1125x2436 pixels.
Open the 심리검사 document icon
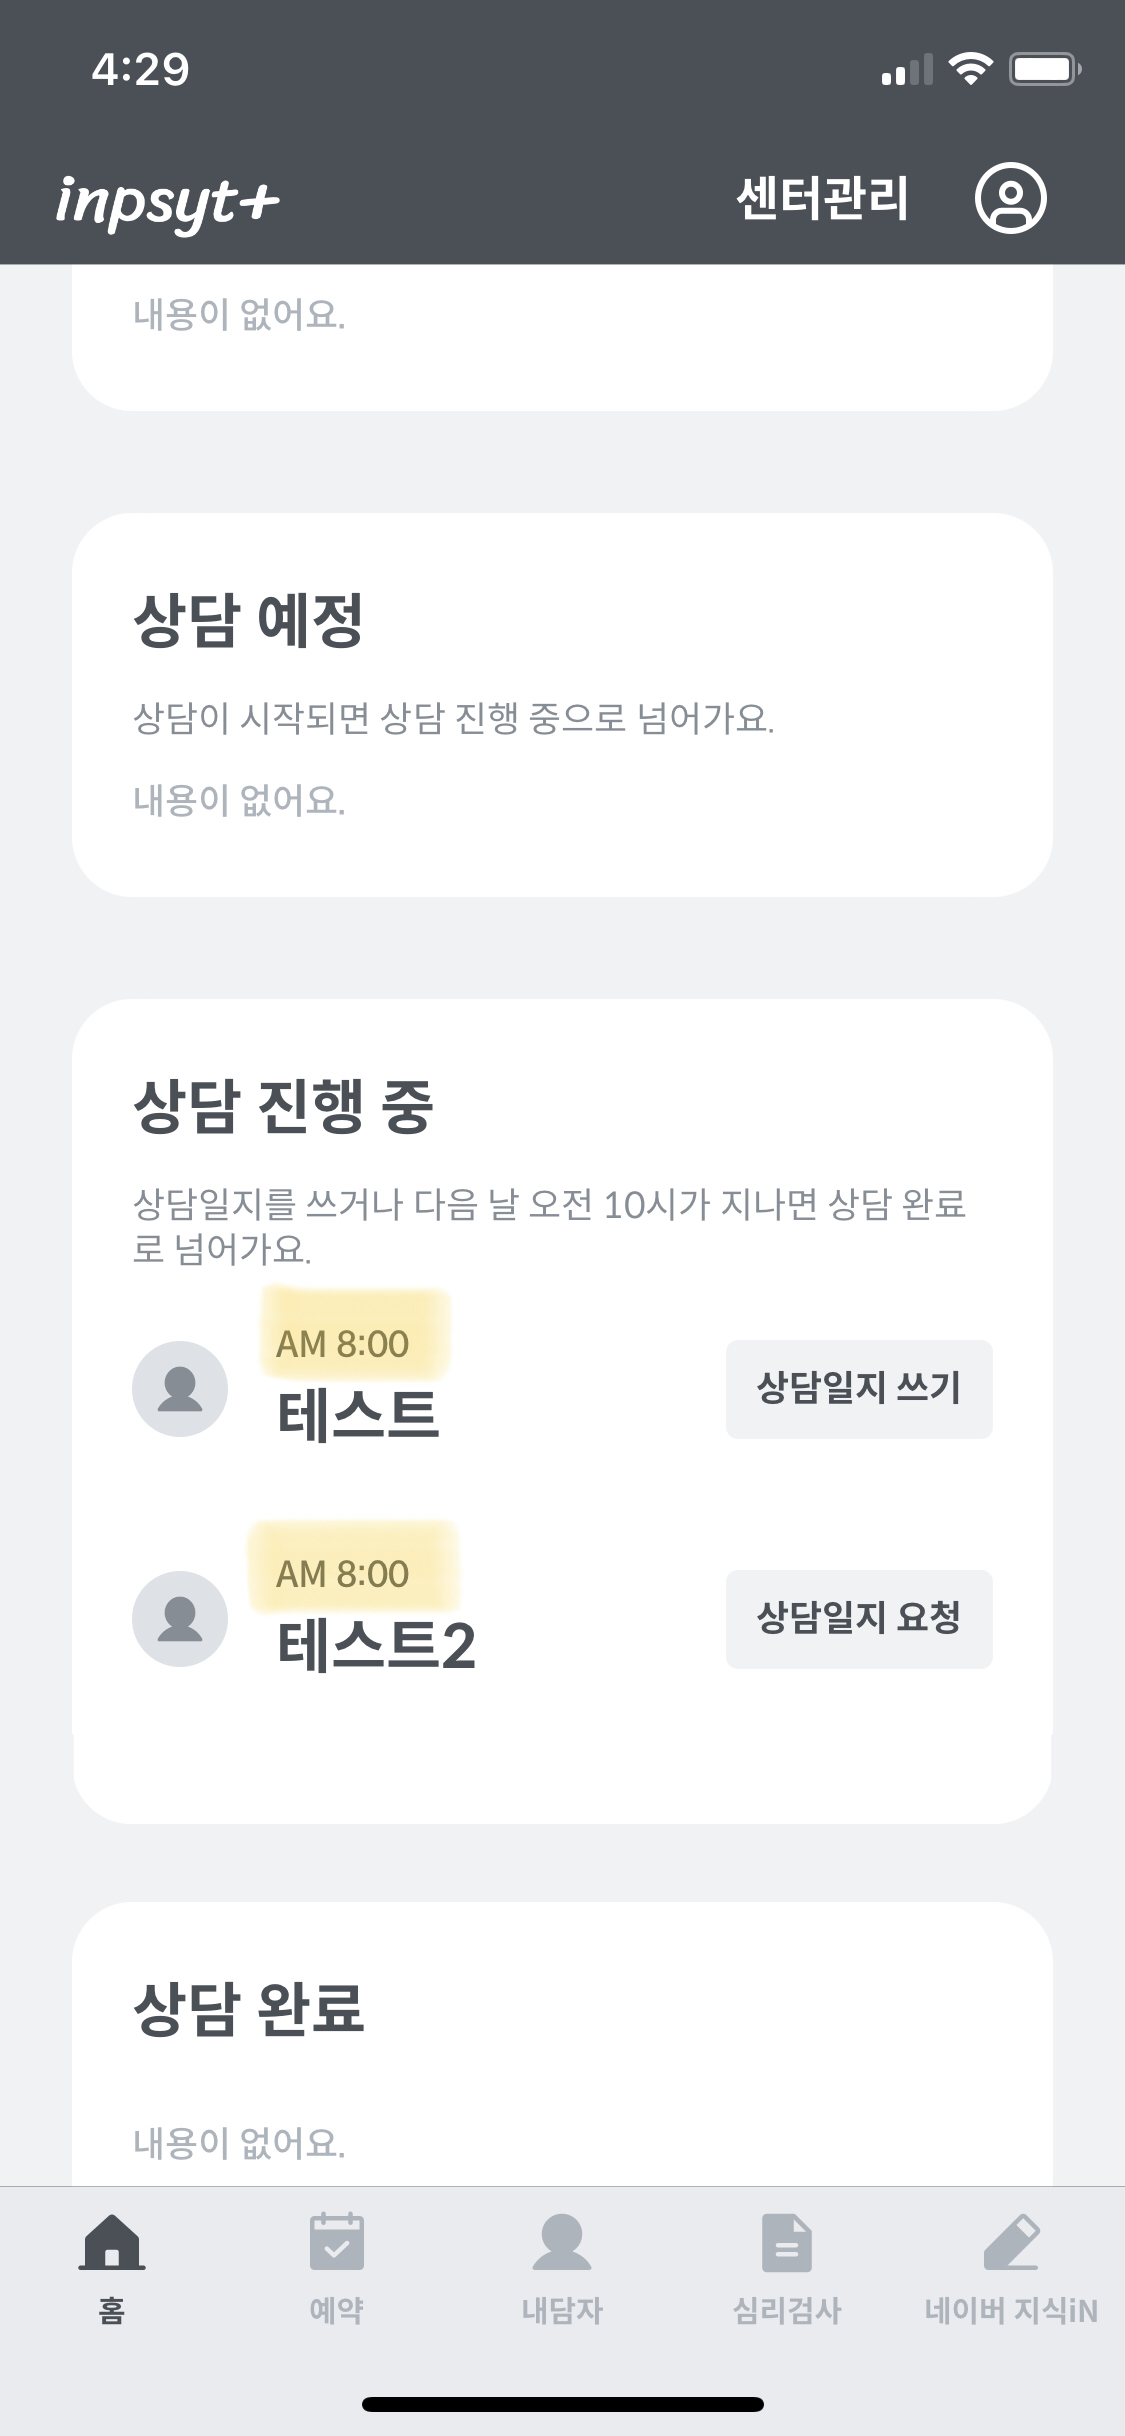coord(787,2242)
